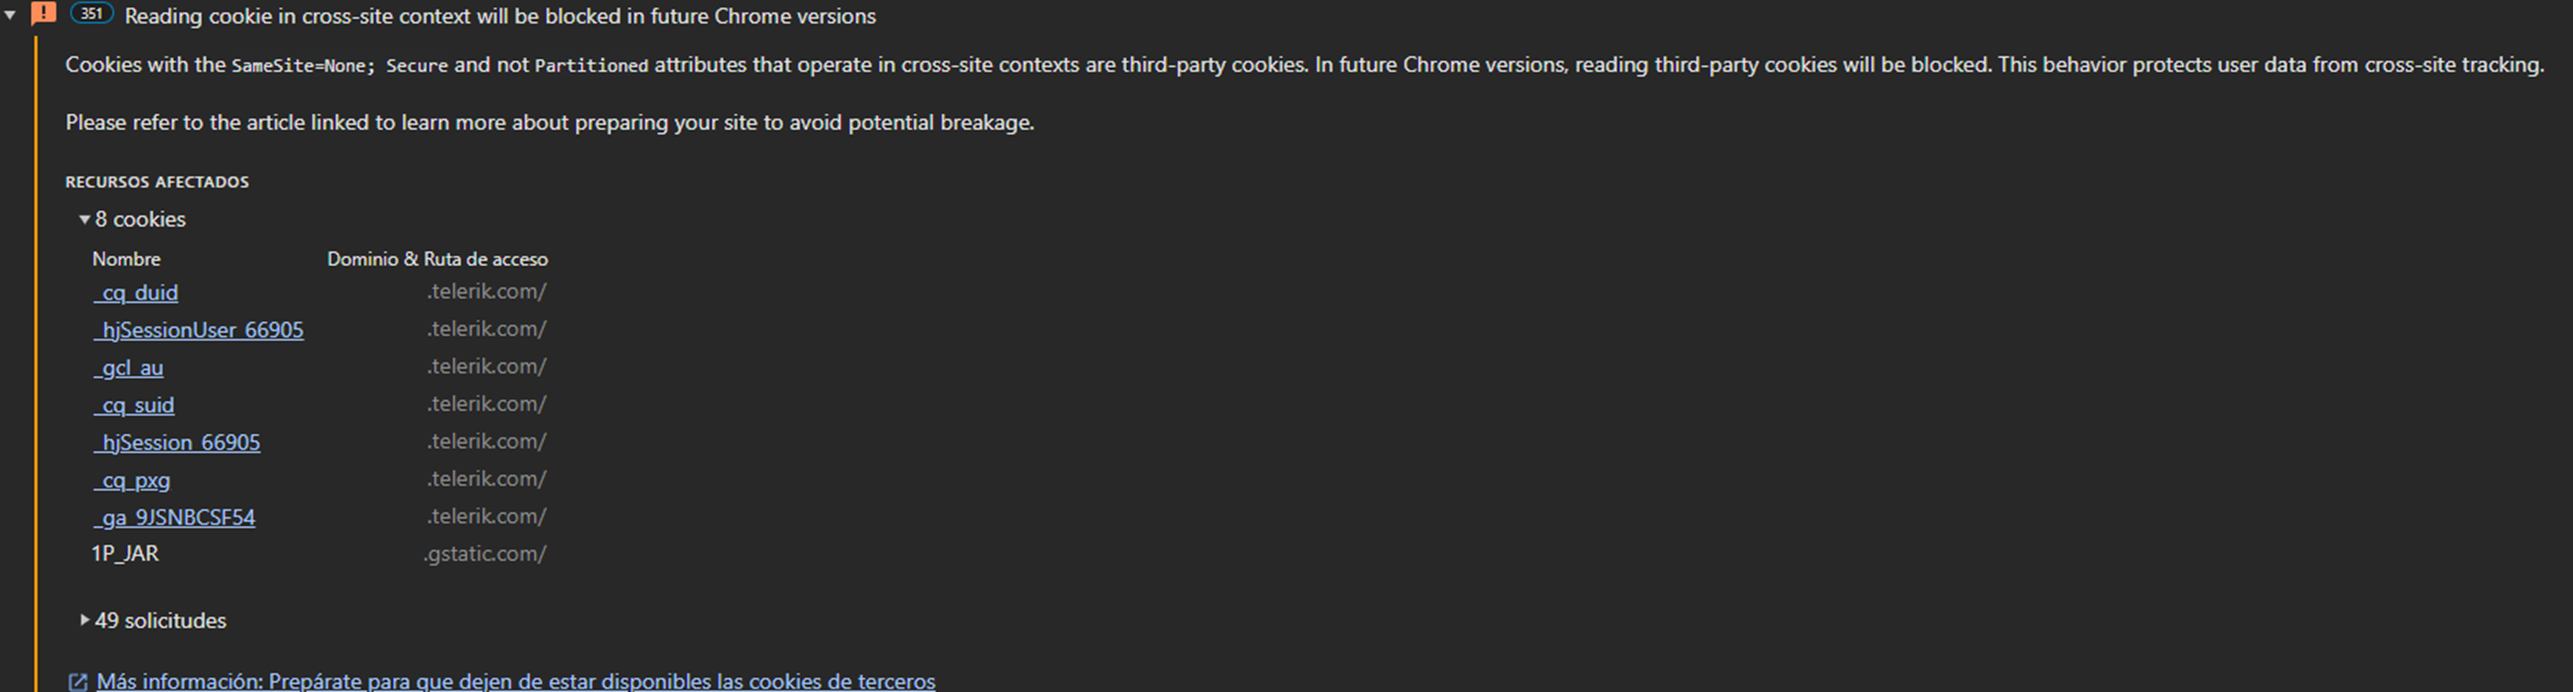Click the 'Dominio & Ruta de acceso' header

click(437, 259)
